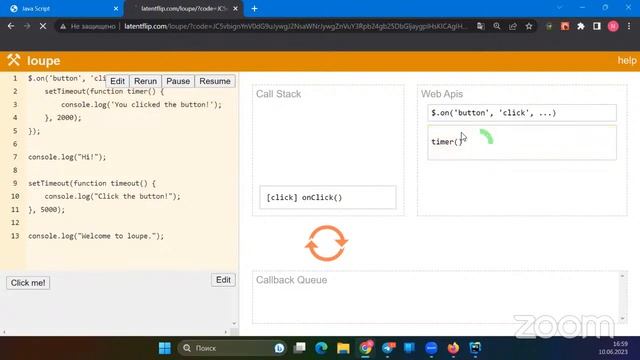Open the pink profile avatar
This screenshot has width=640, height=360.
coord(613,27)
